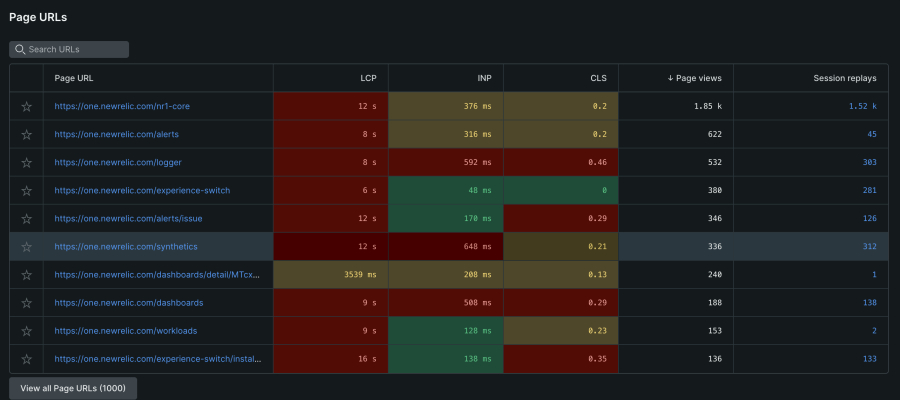The width and height of the screenshot is (900, 400).
Task: Star the synthetics URL row
Action: (x=26, y=247)
